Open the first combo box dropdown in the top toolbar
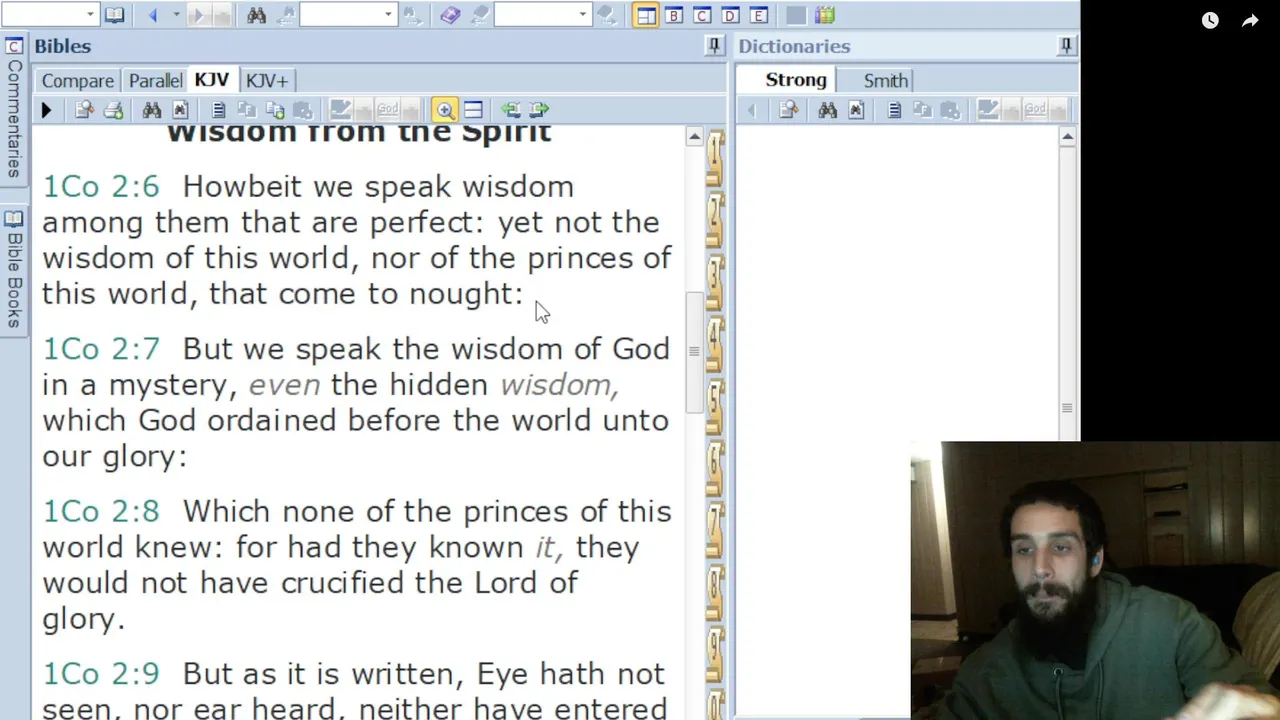 coord(91,15)
